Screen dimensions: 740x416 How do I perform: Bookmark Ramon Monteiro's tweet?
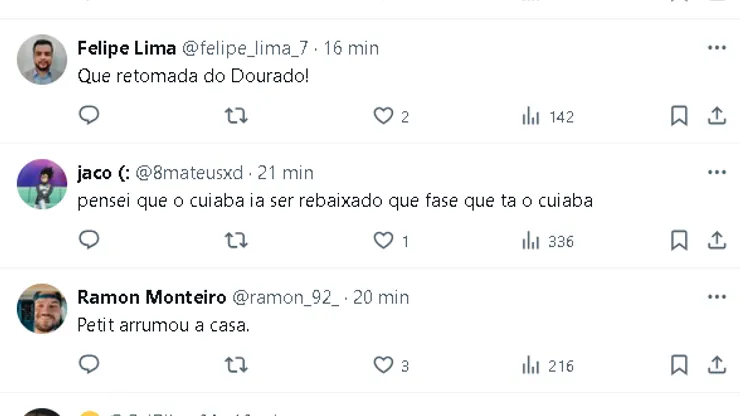679,365
